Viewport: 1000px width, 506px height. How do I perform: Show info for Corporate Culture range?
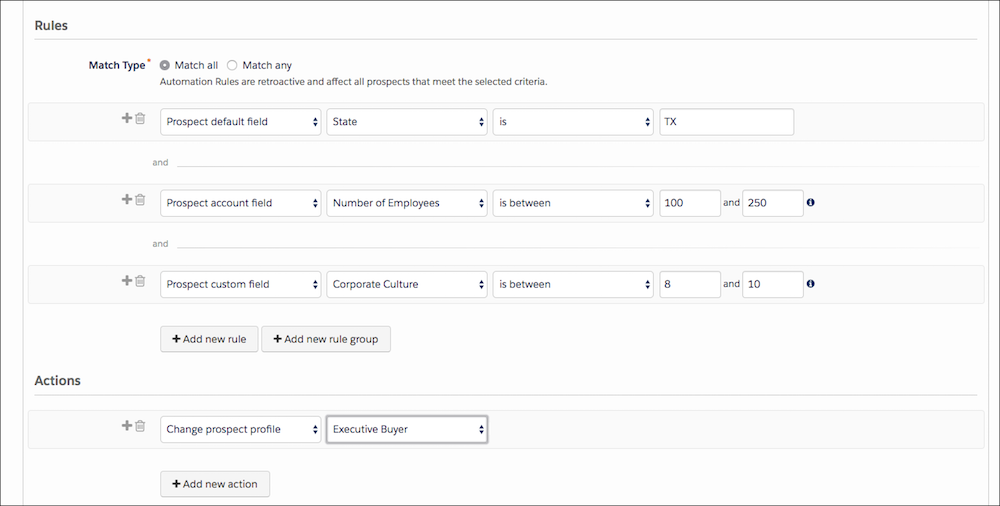(x=811, y=283)
